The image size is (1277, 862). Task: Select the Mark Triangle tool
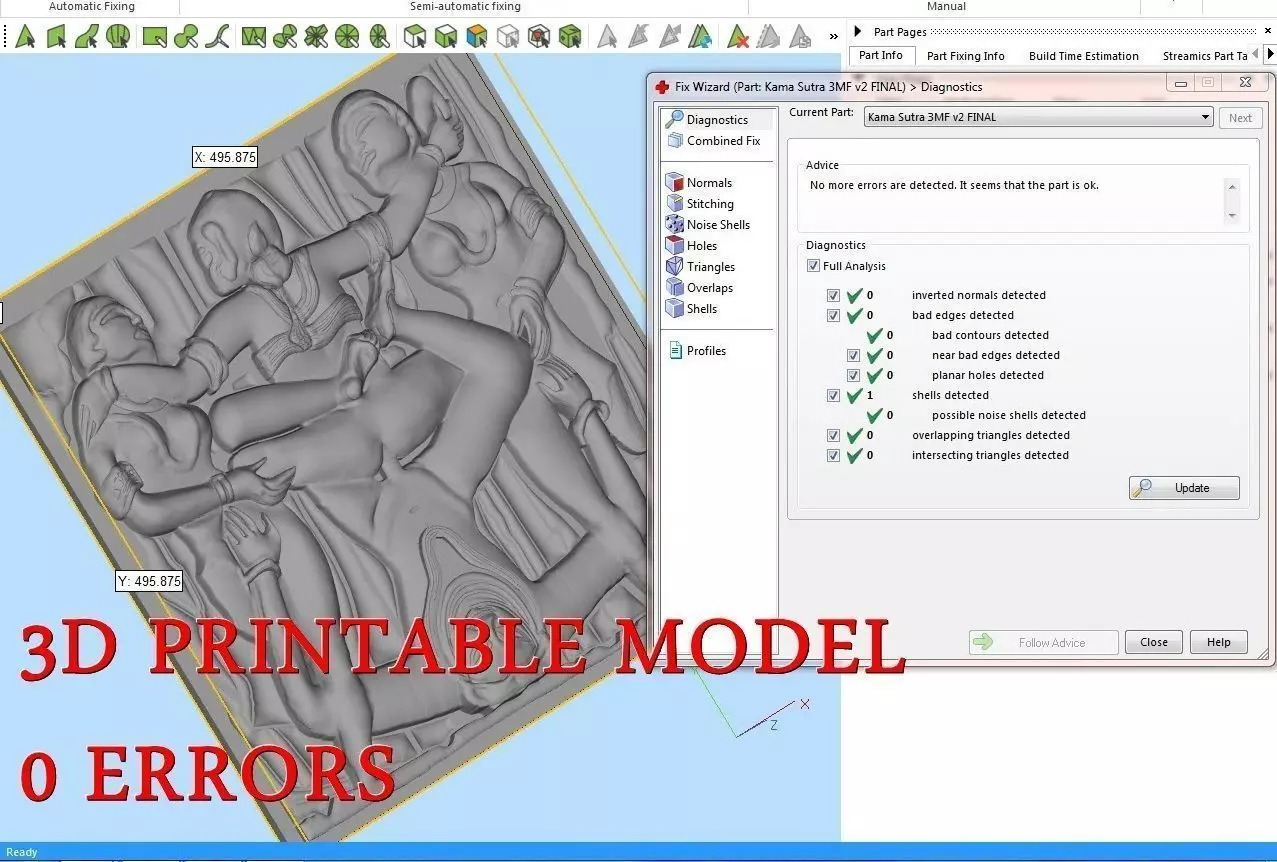coord(25,38)
